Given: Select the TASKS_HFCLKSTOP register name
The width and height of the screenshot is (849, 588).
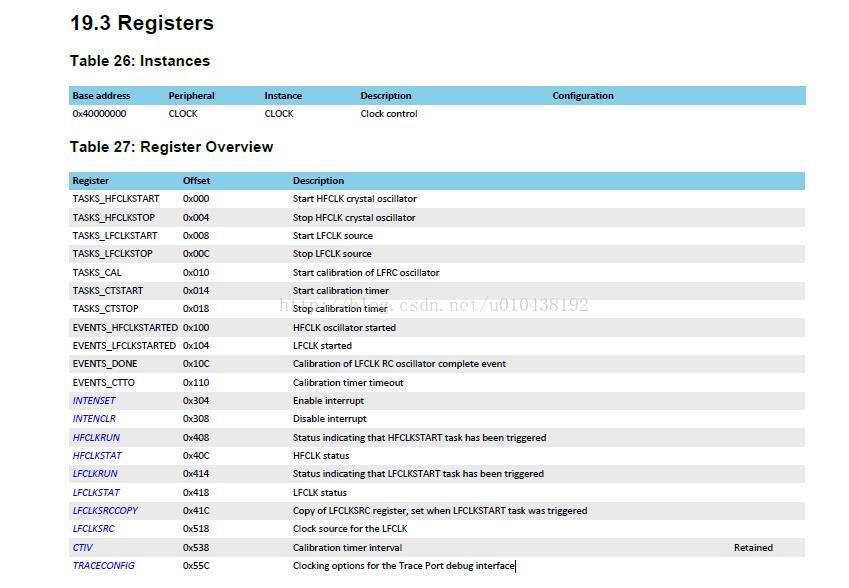Looking at the screenshot, I should (114, 218).
